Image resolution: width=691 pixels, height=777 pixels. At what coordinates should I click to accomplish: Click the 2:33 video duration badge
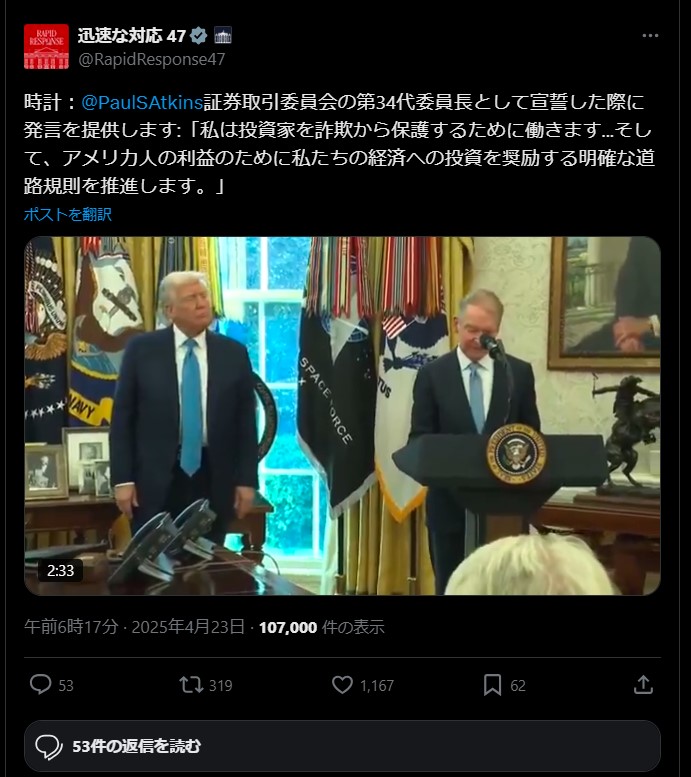(60, 570)
